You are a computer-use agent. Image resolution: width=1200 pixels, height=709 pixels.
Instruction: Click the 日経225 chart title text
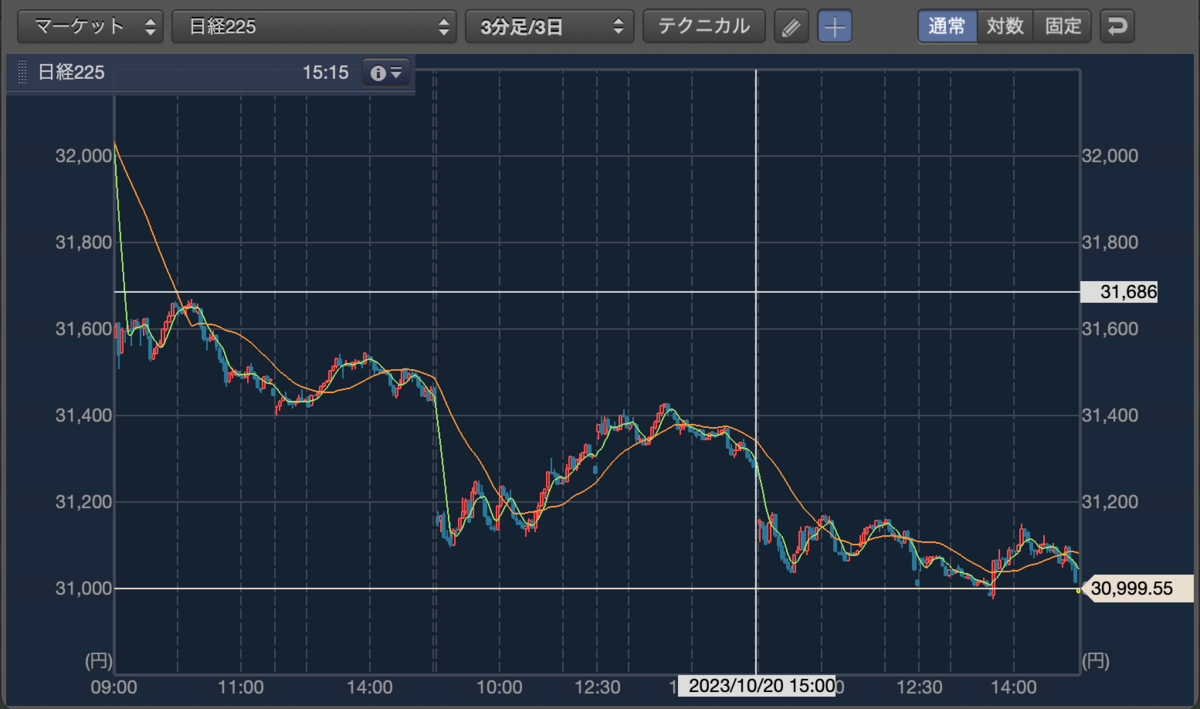click(x=71, y=73)
